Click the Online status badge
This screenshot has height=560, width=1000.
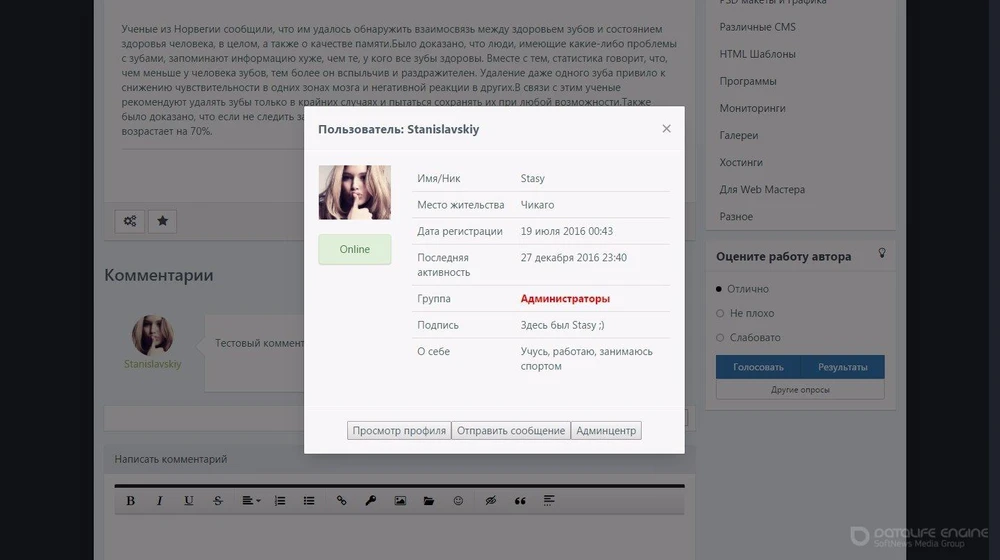[355, 249]
